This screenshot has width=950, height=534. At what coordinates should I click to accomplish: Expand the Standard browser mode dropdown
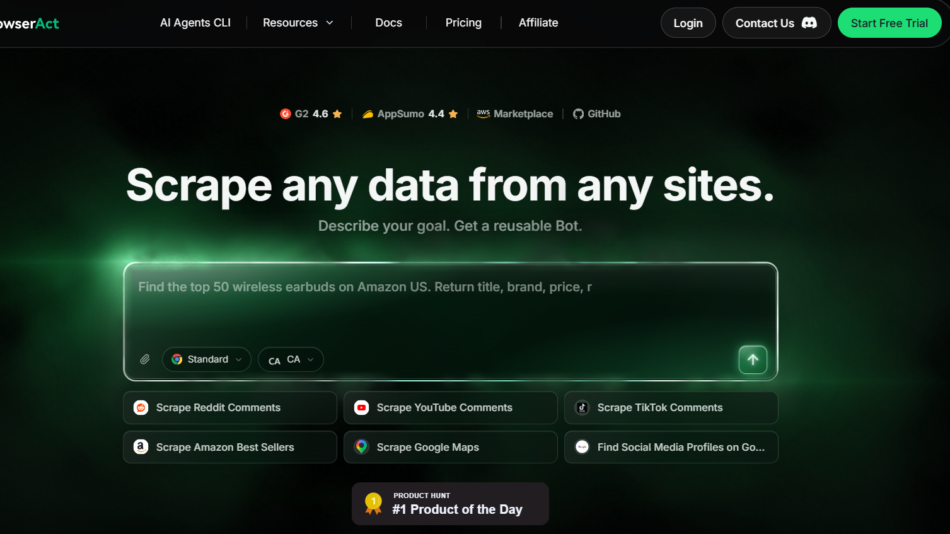pos(207,359)
